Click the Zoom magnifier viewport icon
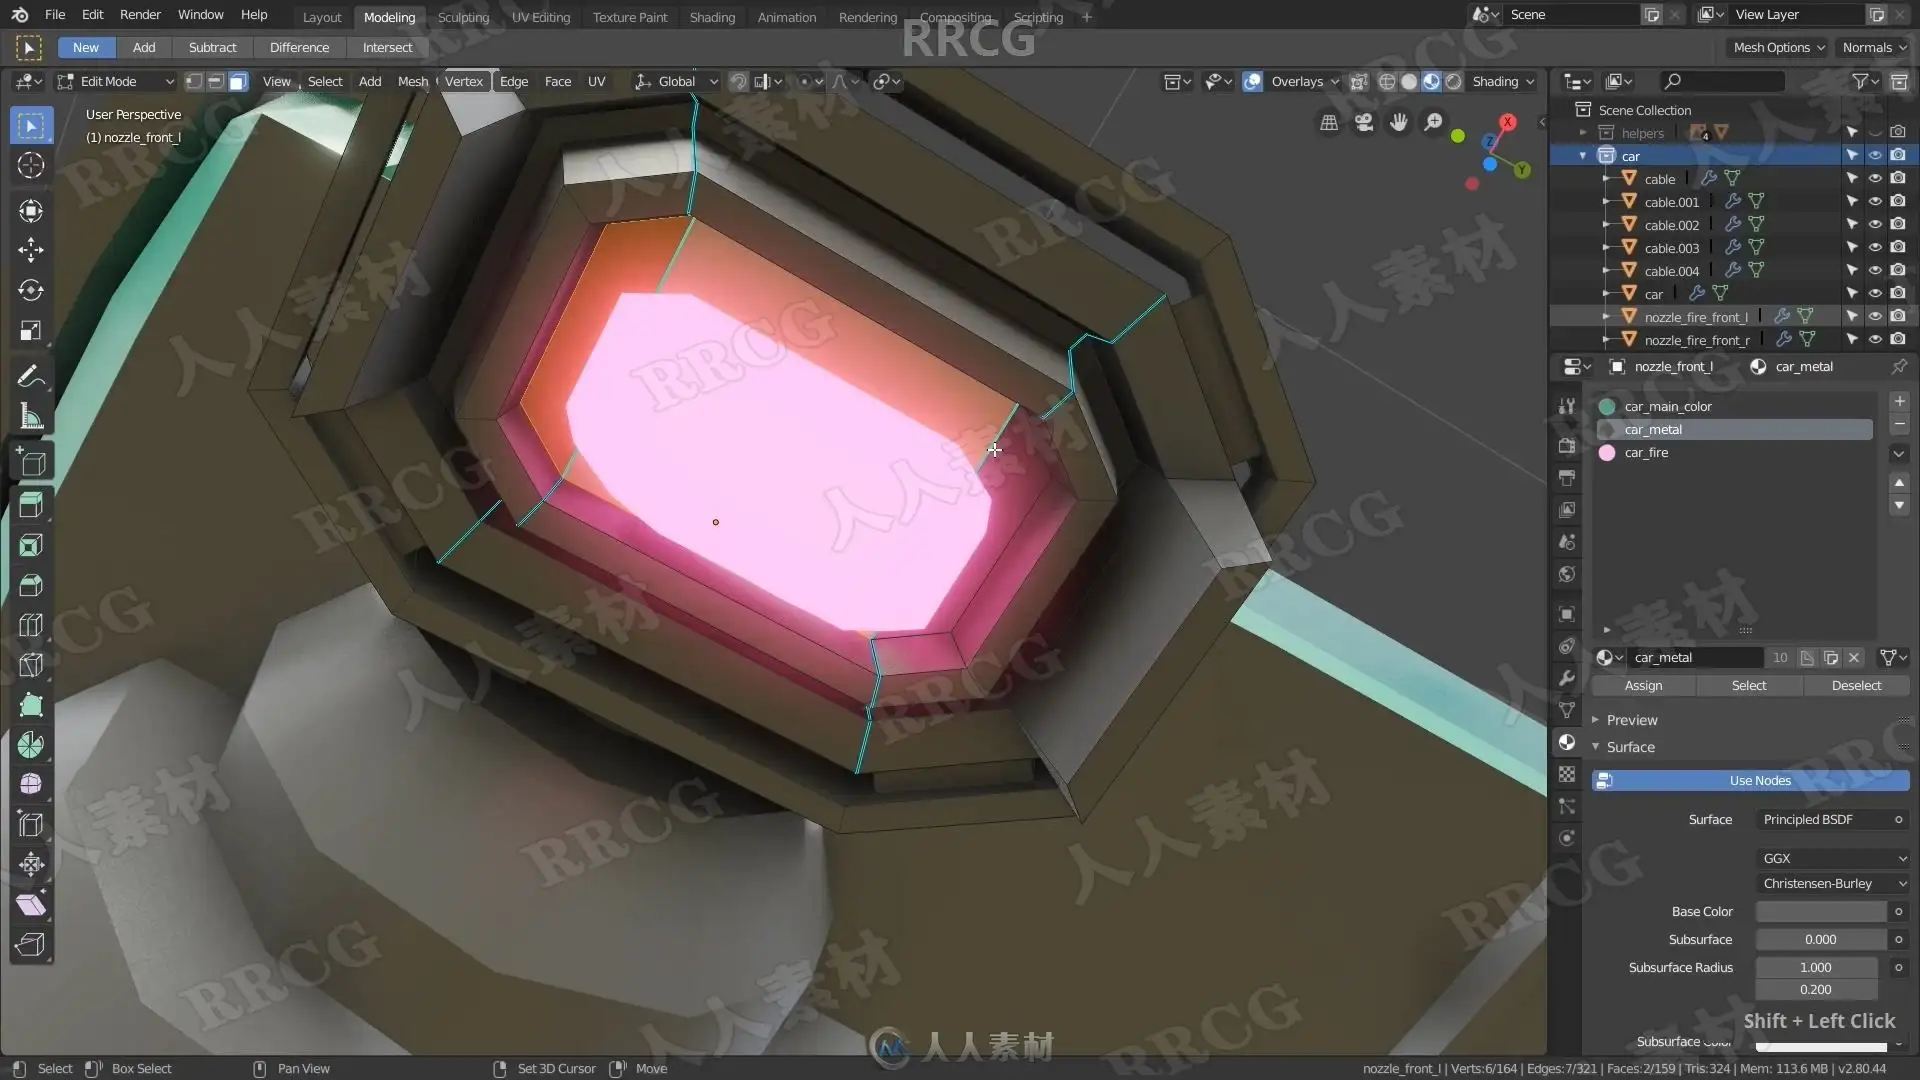Screen dimensions: 1920x1080 [1433, 122]
